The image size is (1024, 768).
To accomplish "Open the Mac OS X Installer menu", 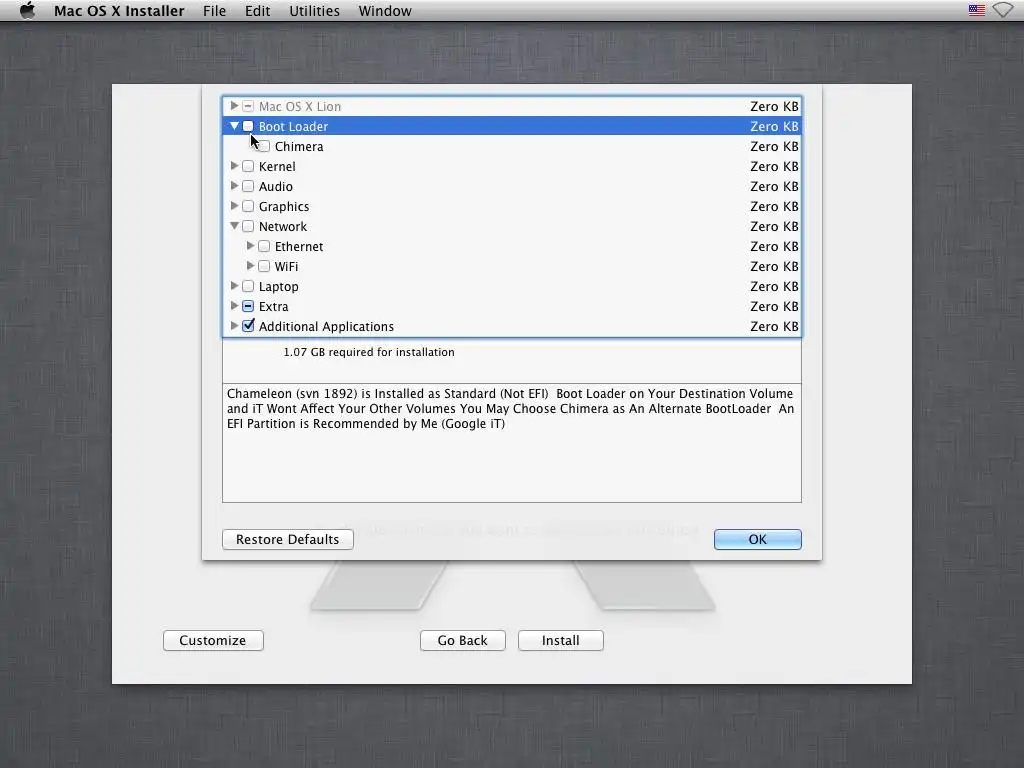I will tap(119, 11).
